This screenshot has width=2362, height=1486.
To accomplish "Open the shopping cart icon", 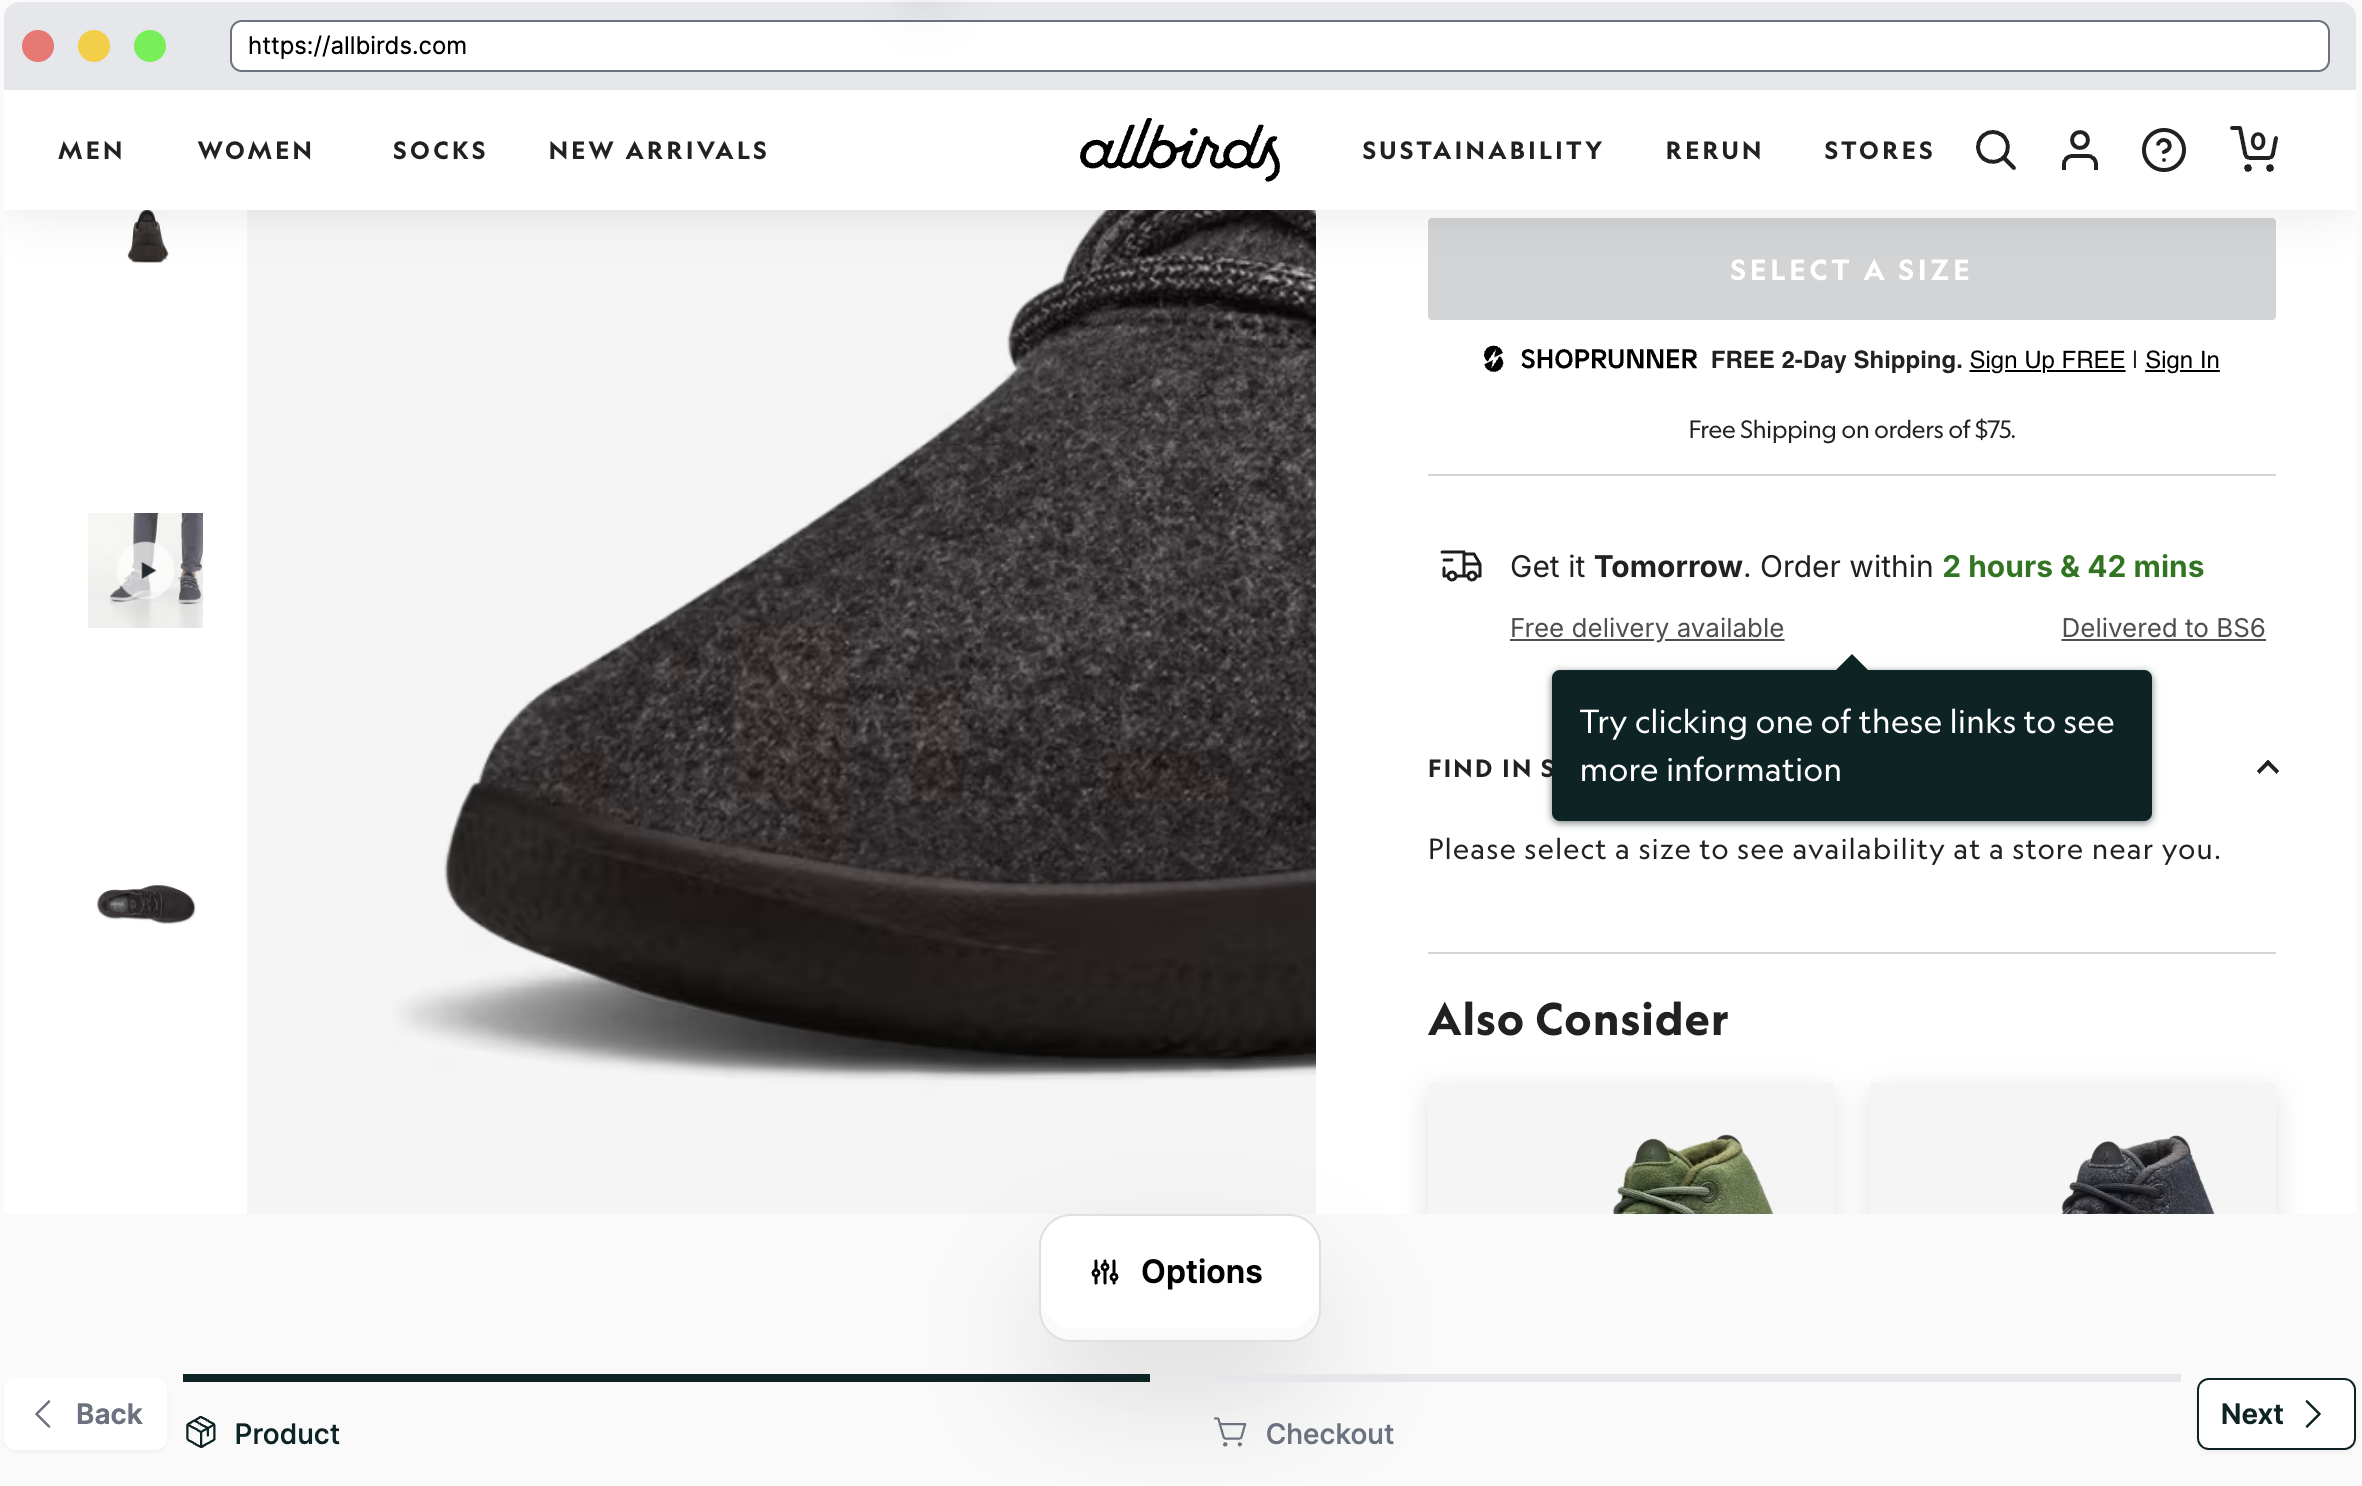I will [x=2253, y=150].
